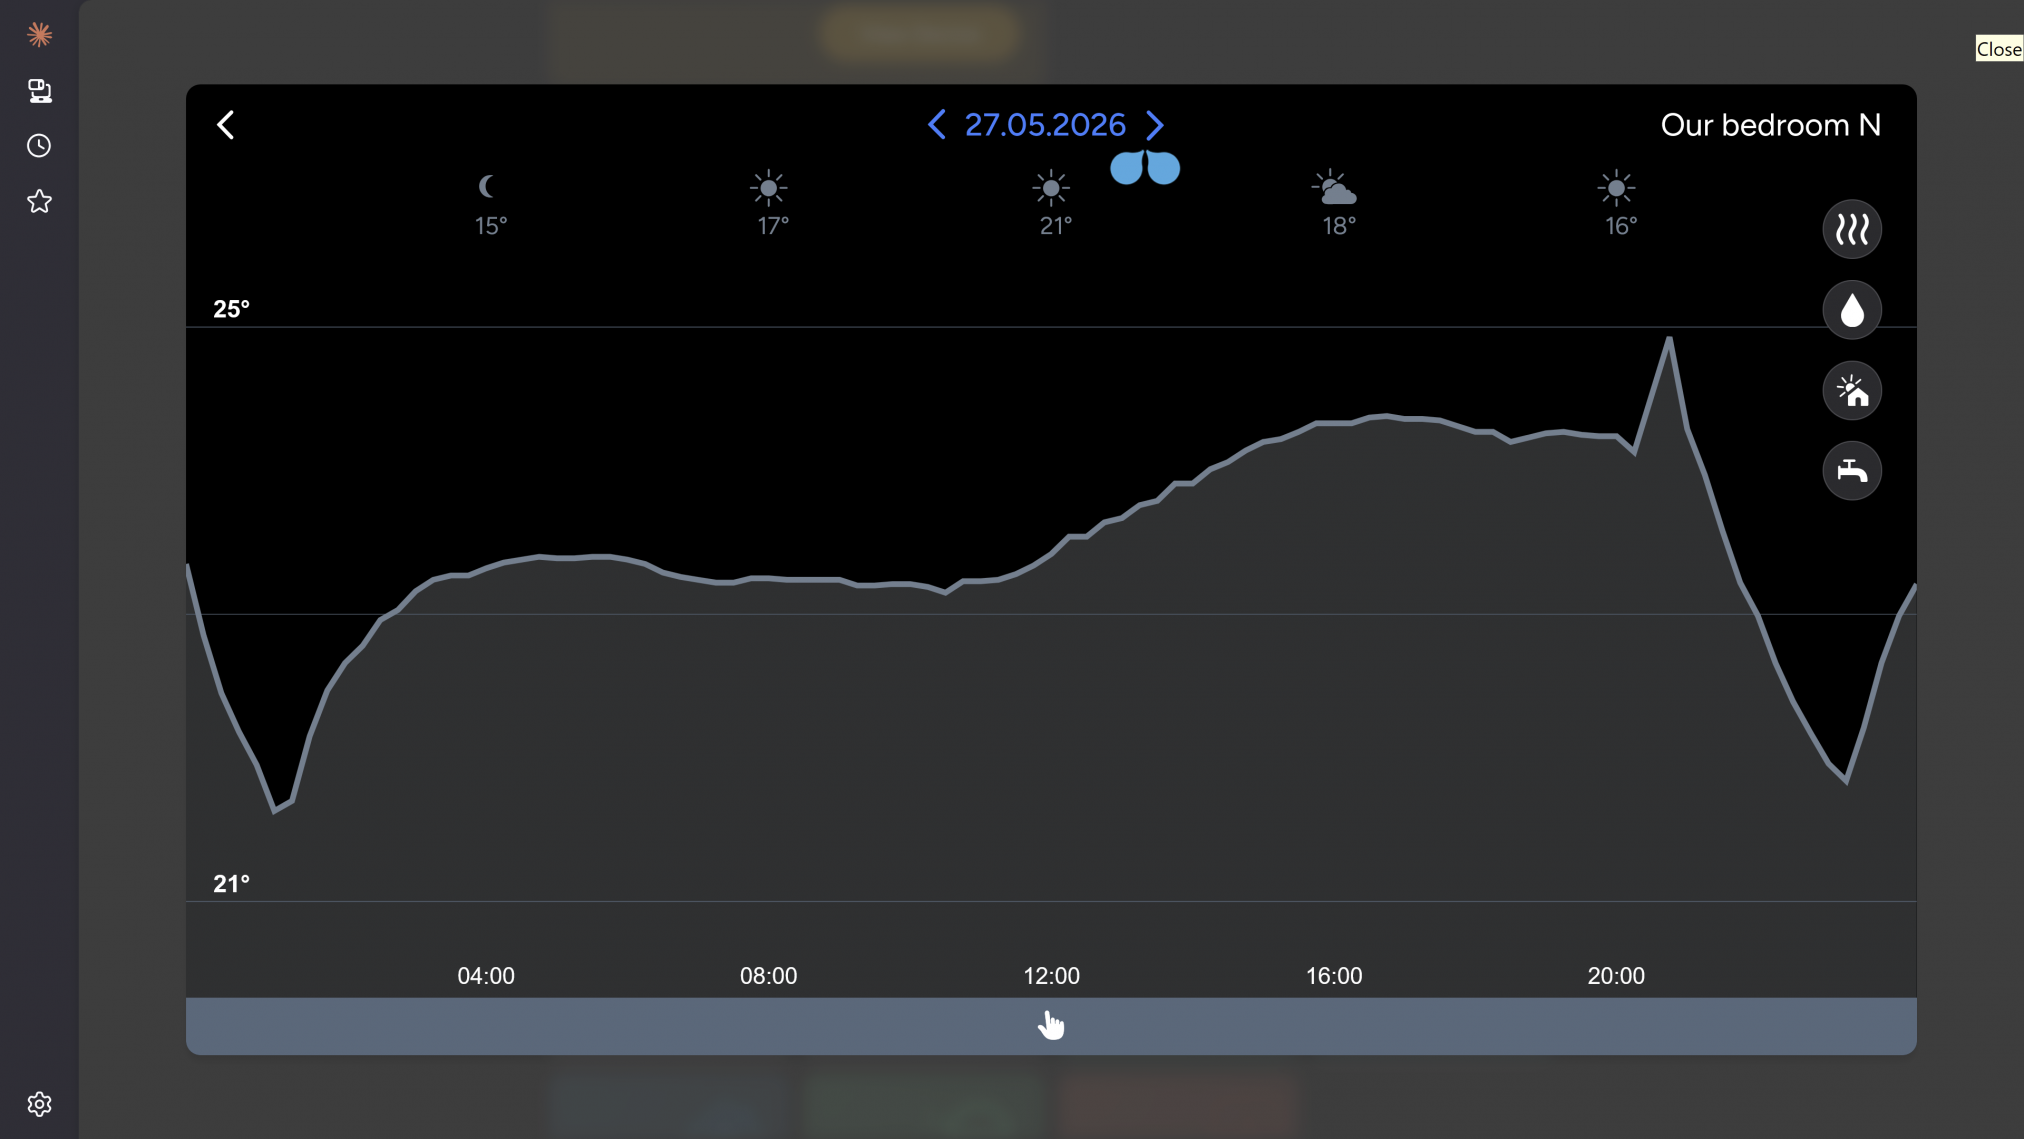The image size is (2024, 1139).
Task: Toggle the heating waves chart icon
Action: tap(1852, 230)
